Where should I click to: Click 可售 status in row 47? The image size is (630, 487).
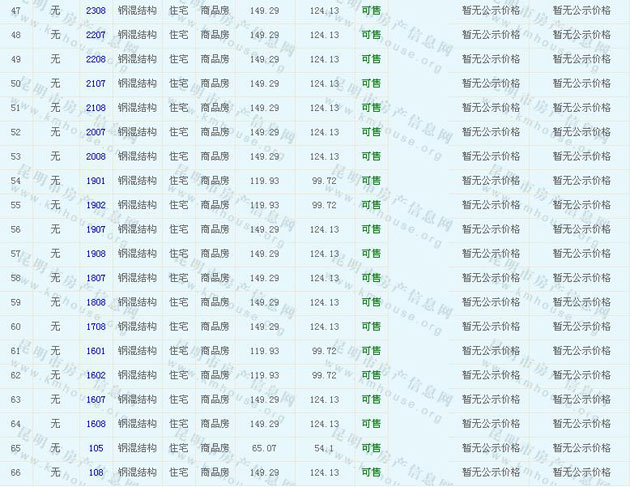(371, 10)
